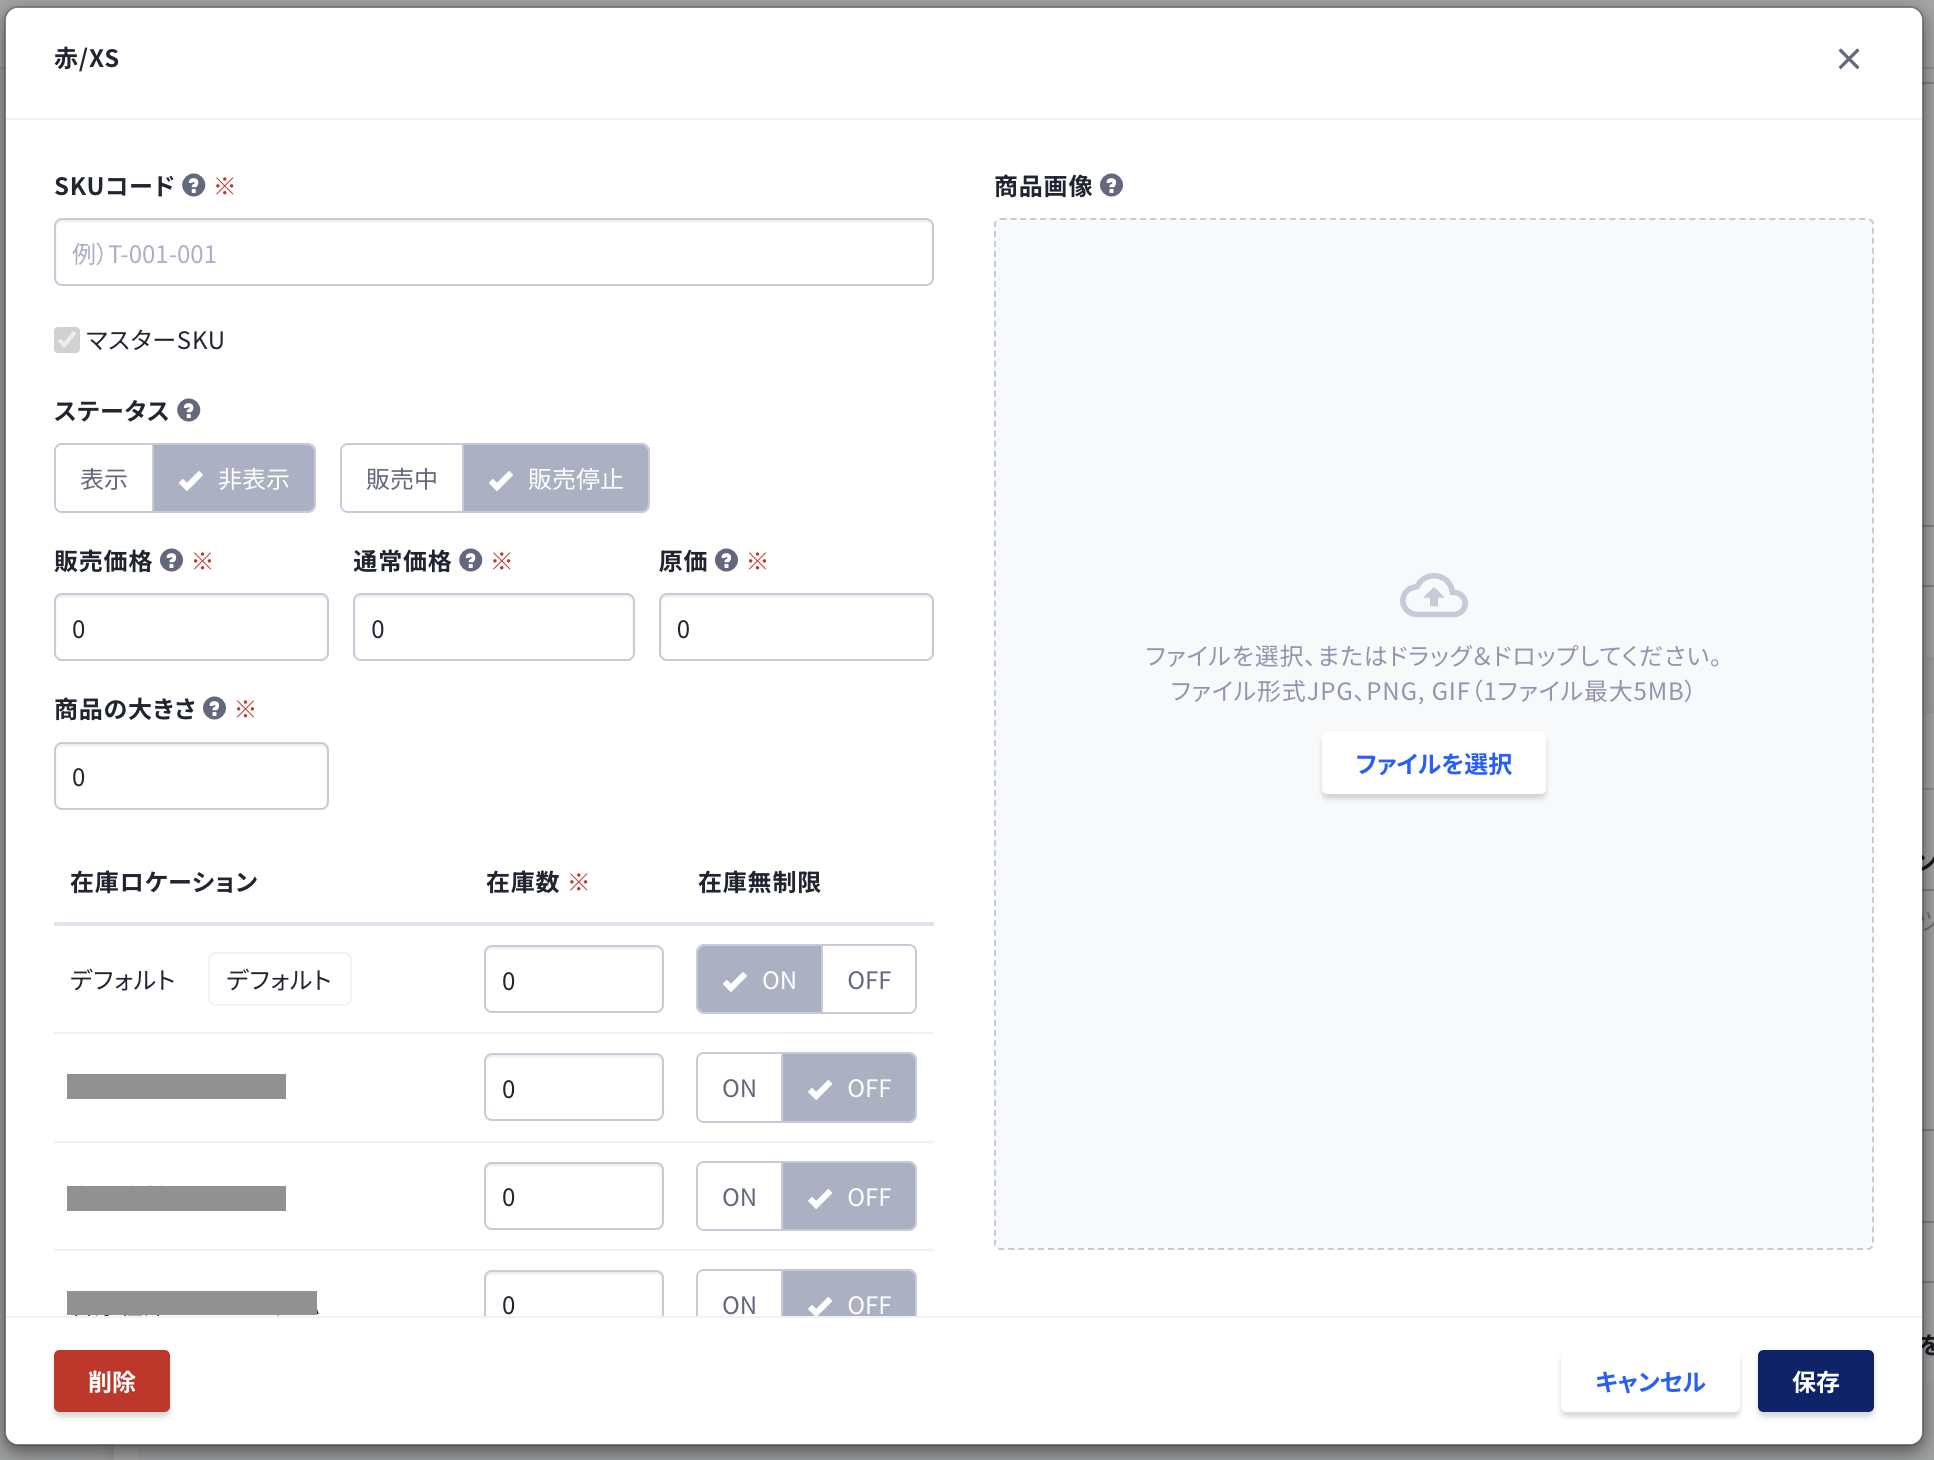Select the 販売中 status option
Screen dimensions: 1934x1460
pos(402,479)
